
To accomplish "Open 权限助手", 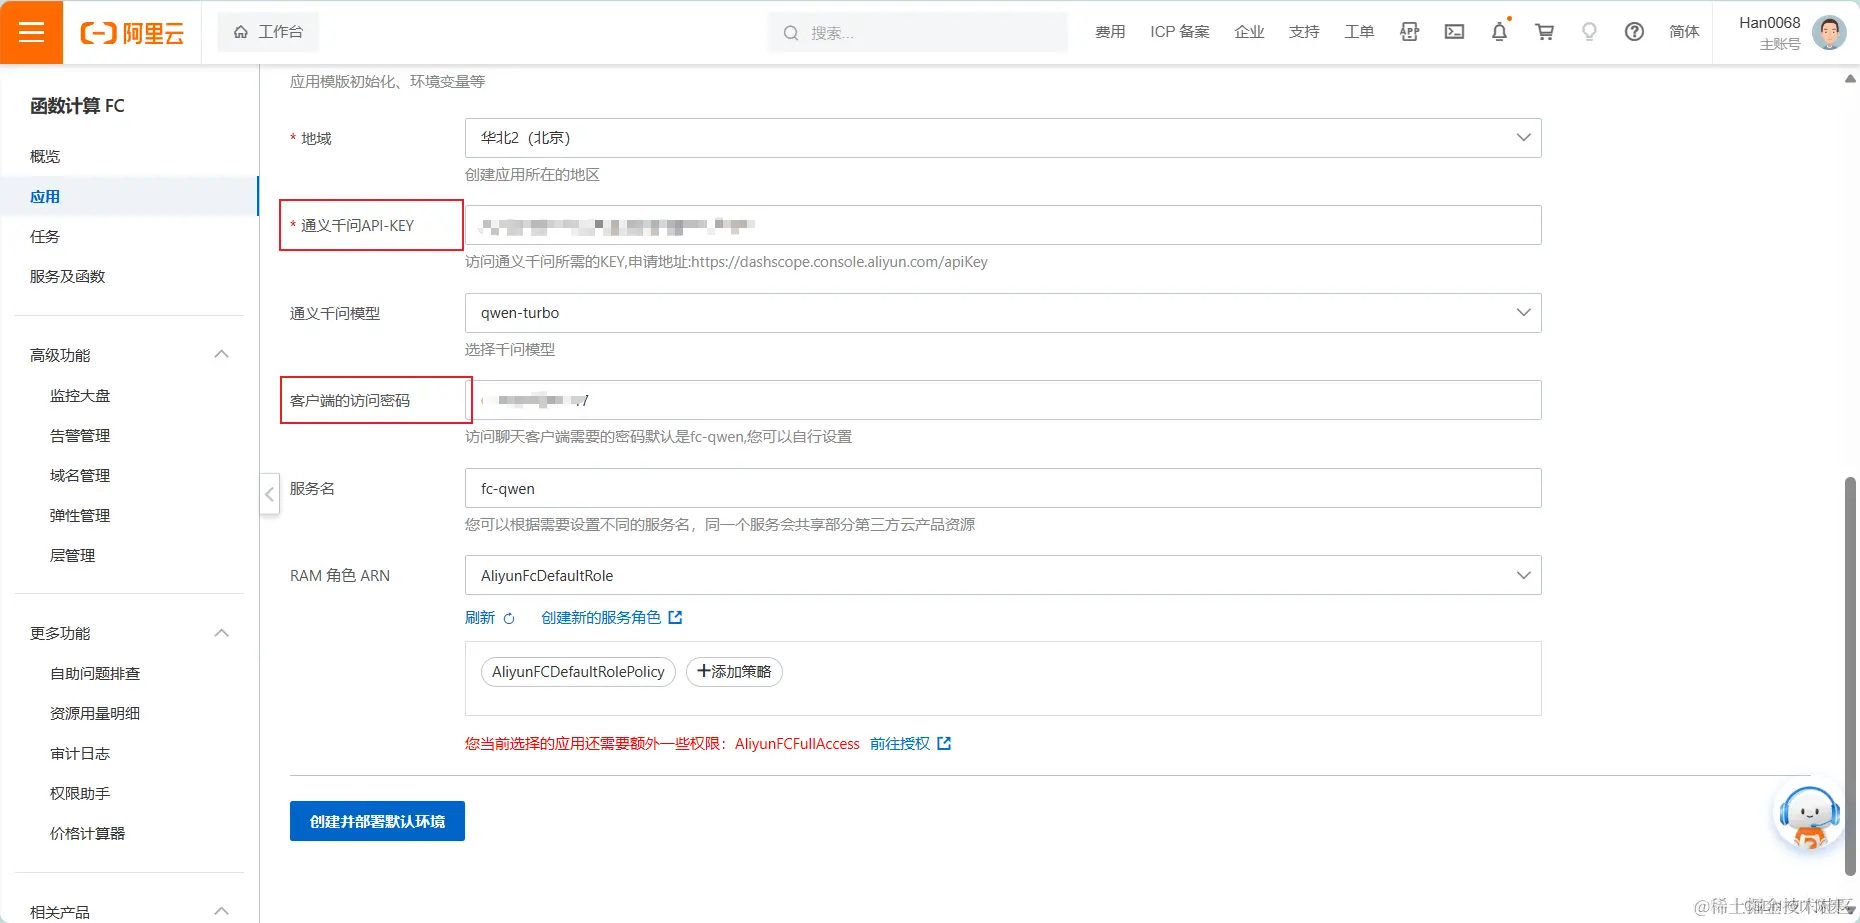I will pos(80,793).
